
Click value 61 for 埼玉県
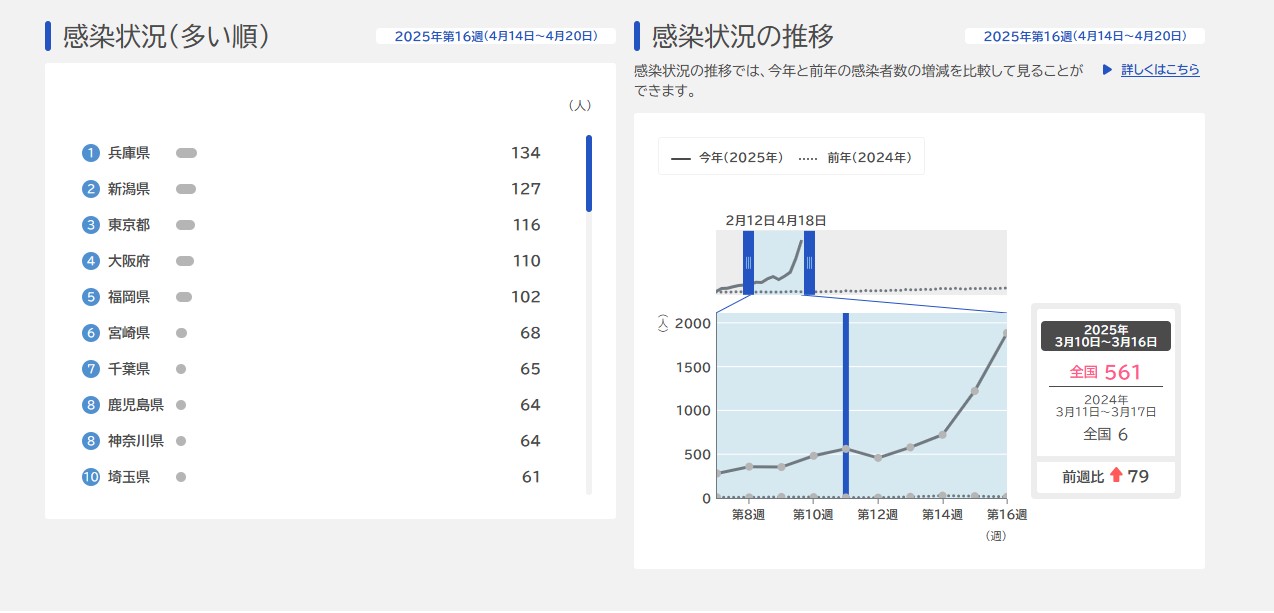coord(531,477)
